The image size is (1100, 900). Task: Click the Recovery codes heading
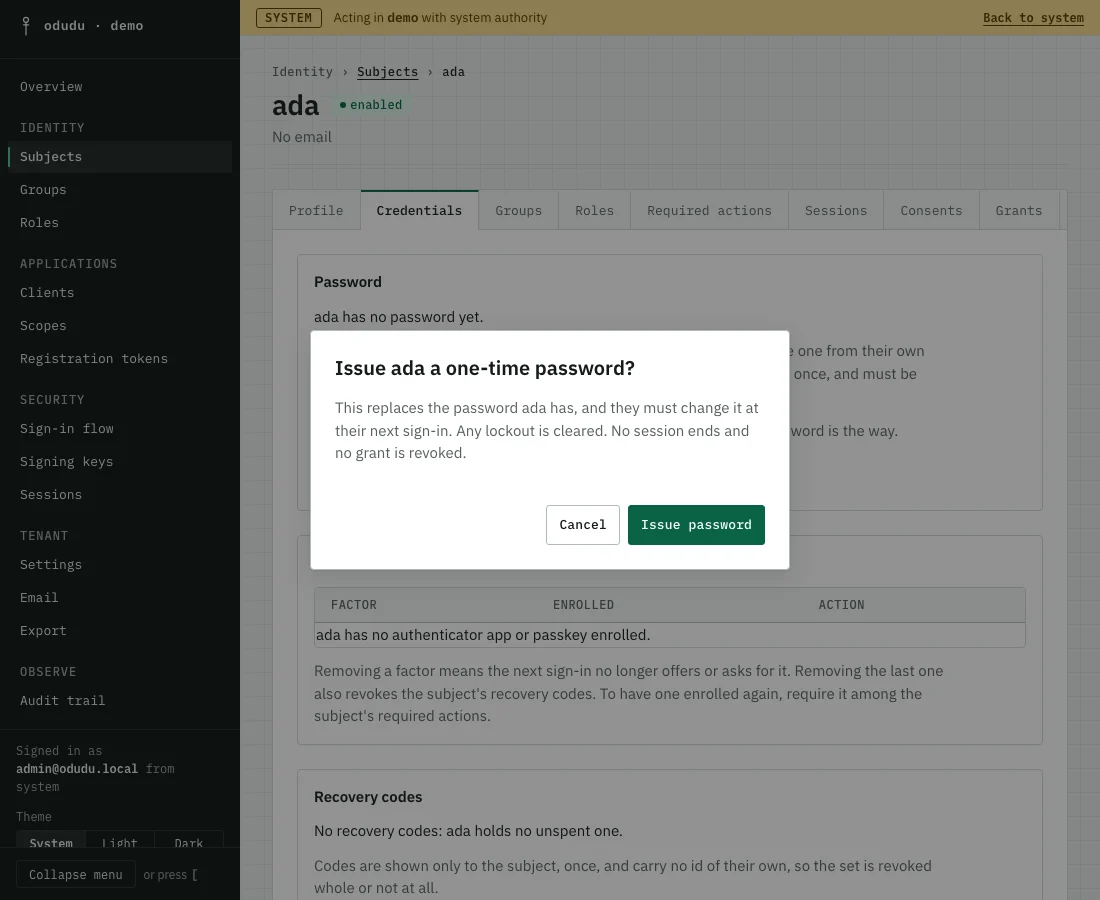pos(368,797)
